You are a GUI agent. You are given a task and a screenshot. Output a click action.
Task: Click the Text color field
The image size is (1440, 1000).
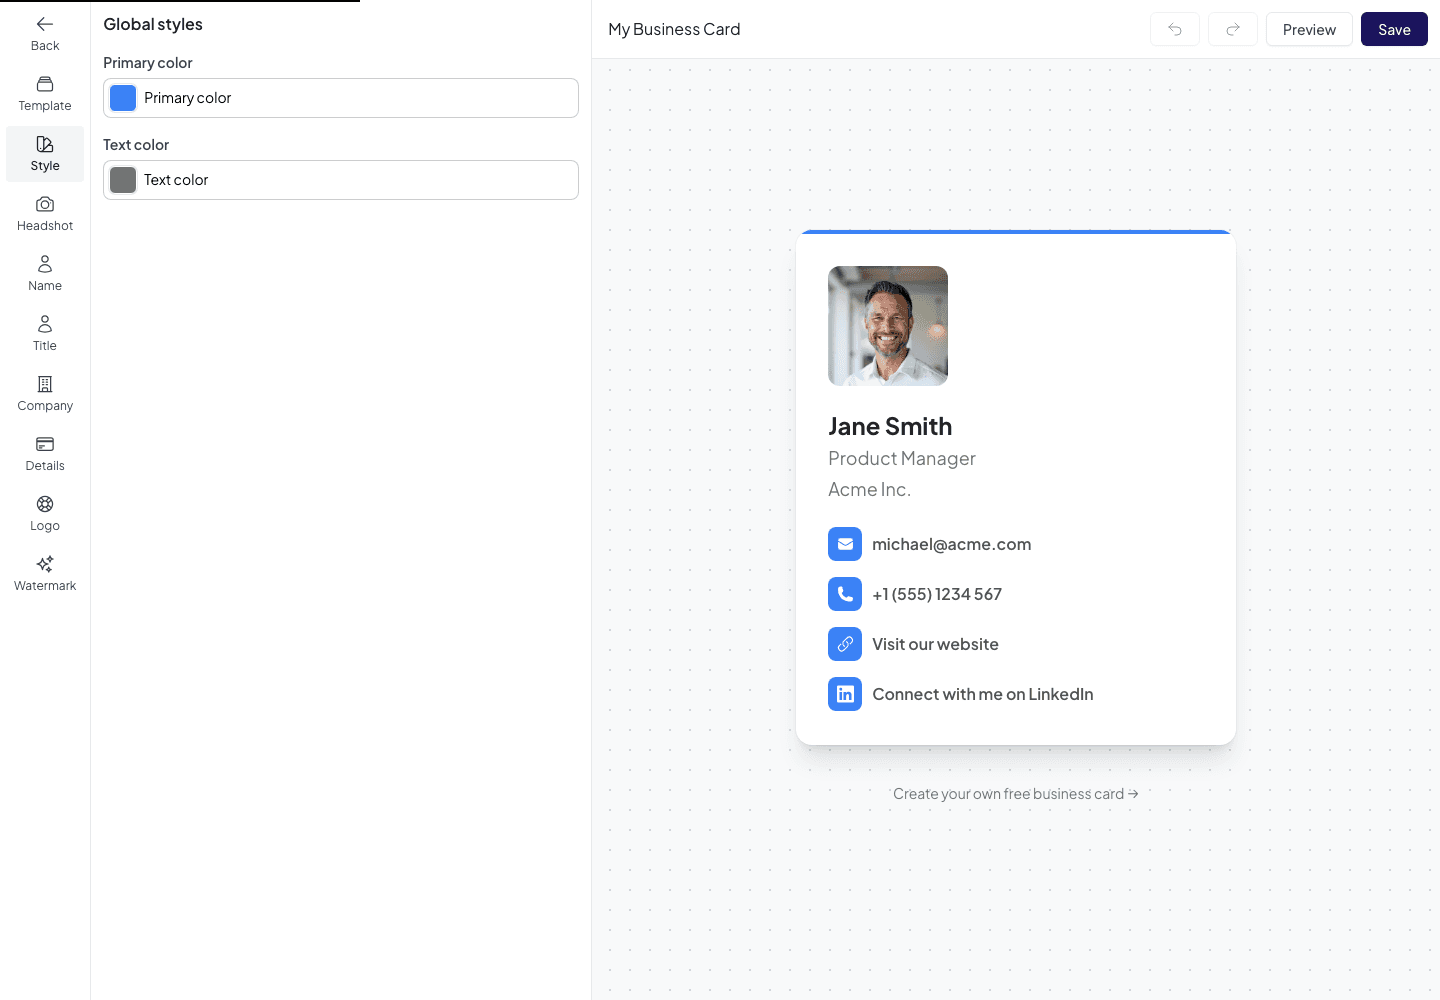[341, 180]
